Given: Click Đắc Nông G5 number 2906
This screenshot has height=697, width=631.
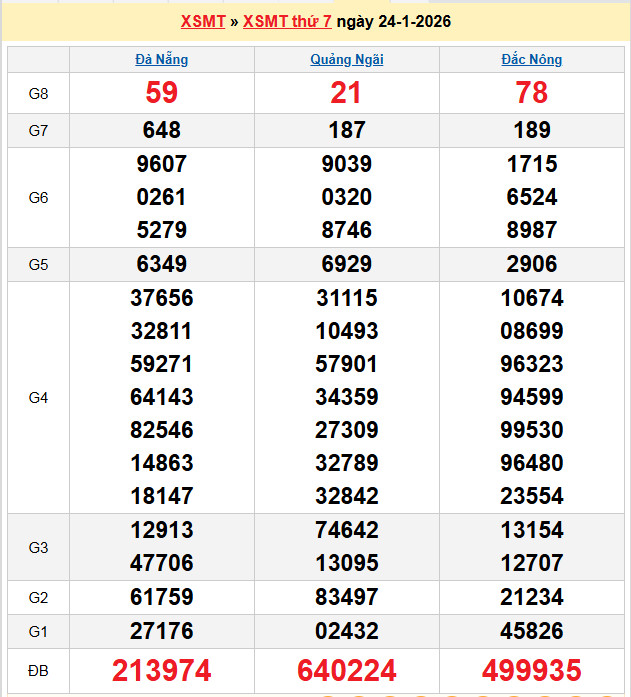Looking at the screenshot, I should [x=532, y=264].
